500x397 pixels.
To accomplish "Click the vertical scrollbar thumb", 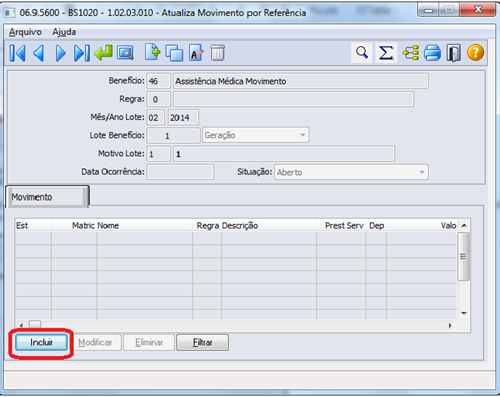I will click(463, 257).
